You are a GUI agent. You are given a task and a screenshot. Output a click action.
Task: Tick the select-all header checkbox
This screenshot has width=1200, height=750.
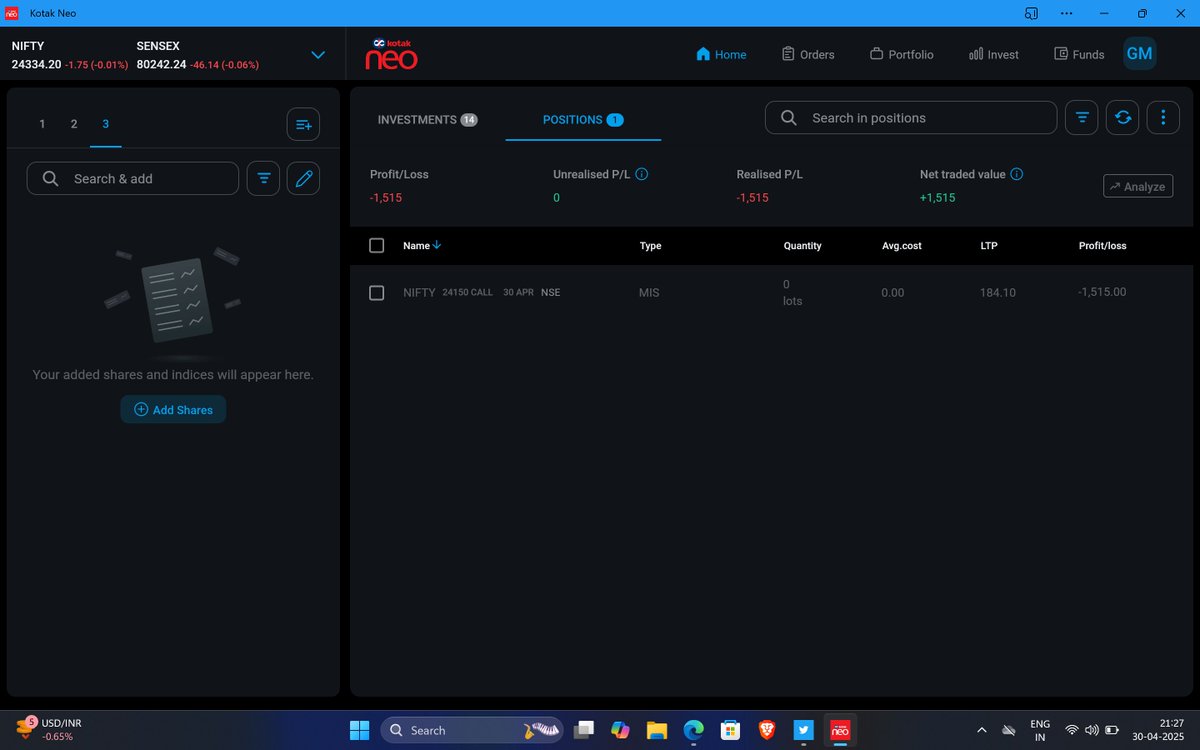coord(377,245)
